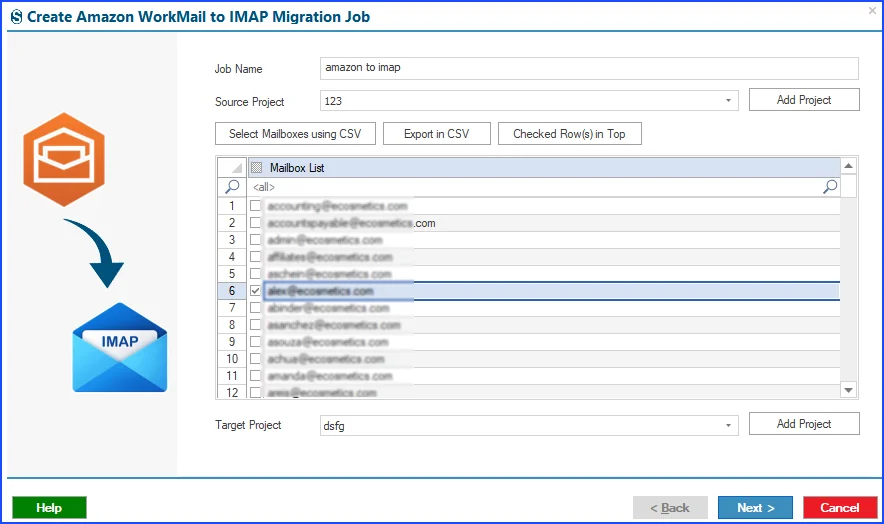Check the mailbox checkbox in row 9
Viewport: 884px width, 524px height.
pyautogui.click(x=255, y=342)
